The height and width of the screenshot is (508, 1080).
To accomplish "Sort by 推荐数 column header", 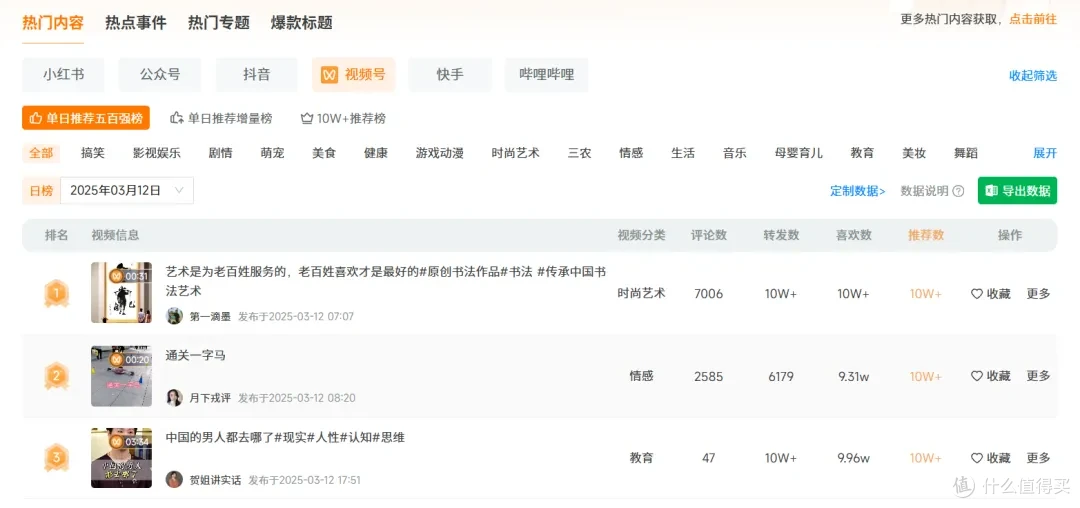I will (926, 235).
